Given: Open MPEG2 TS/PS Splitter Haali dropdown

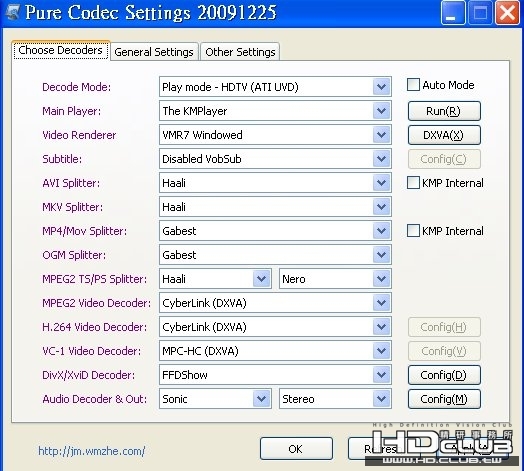Looking at the screenshot, I should (215, 279).
